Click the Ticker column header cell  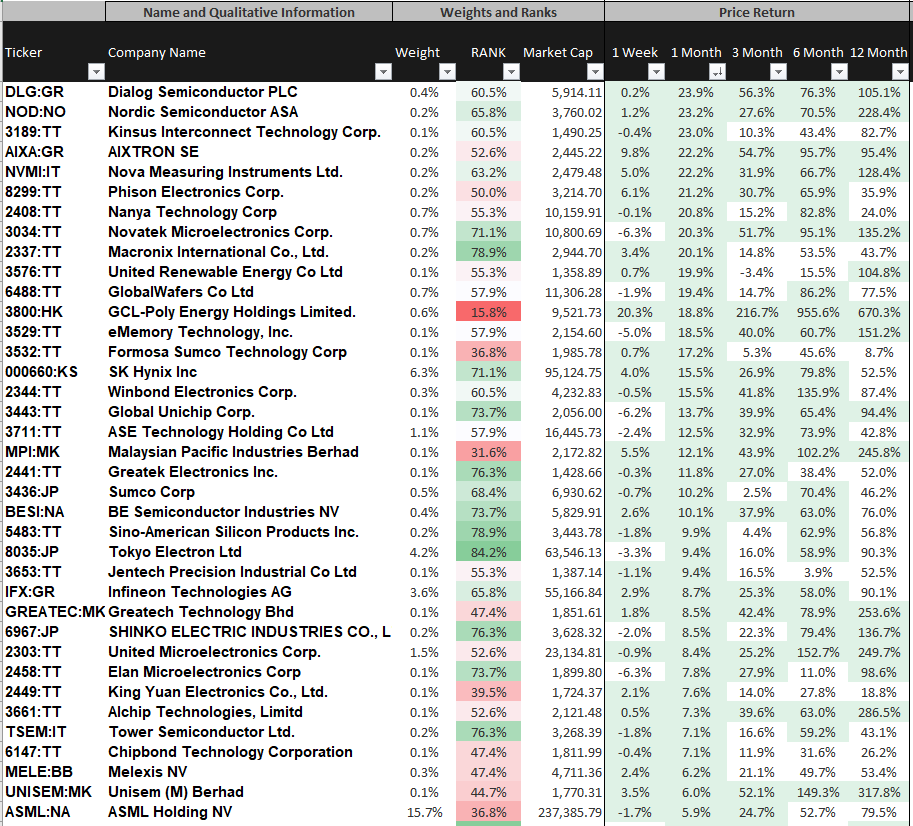point(54,52)
